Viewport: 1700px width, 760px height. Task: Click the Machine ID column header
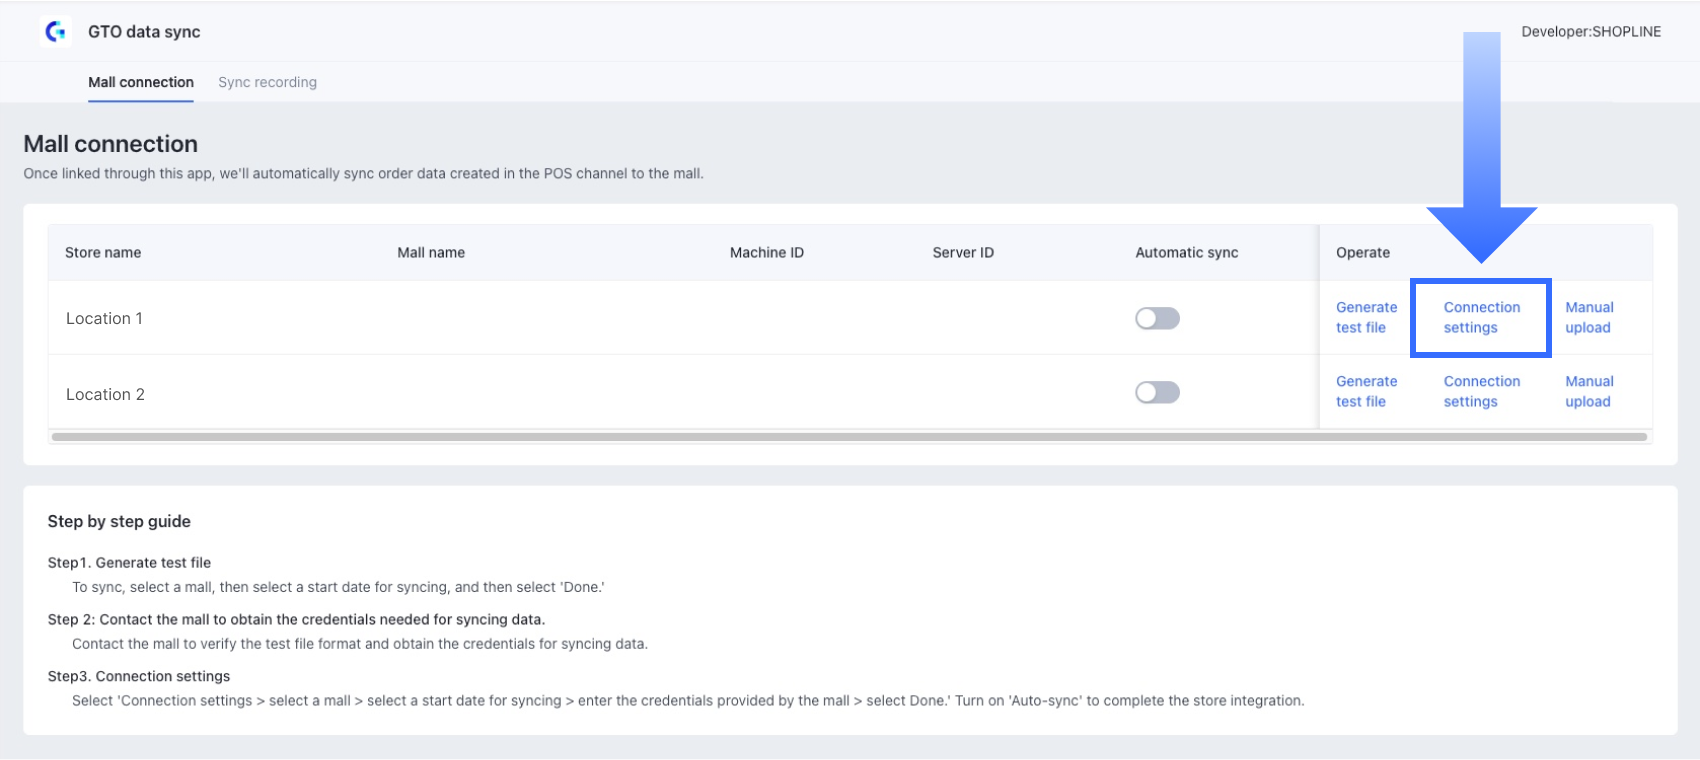click(767, 253)
